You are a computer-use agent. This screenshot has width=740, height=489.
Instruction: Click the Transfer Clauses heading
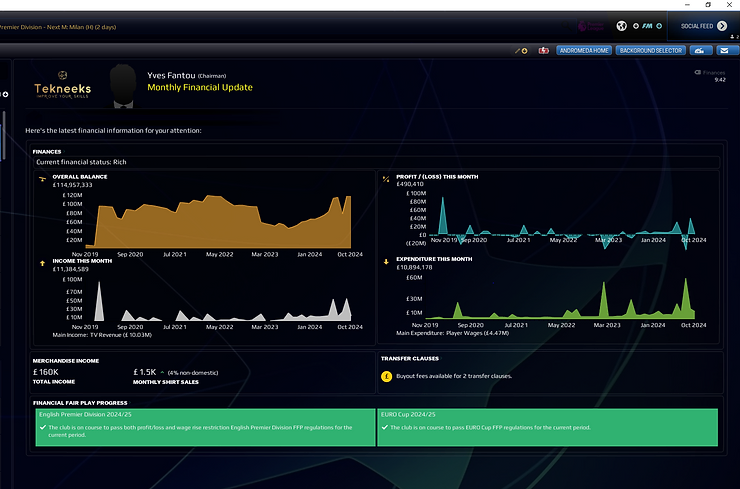tap(410, 358)
